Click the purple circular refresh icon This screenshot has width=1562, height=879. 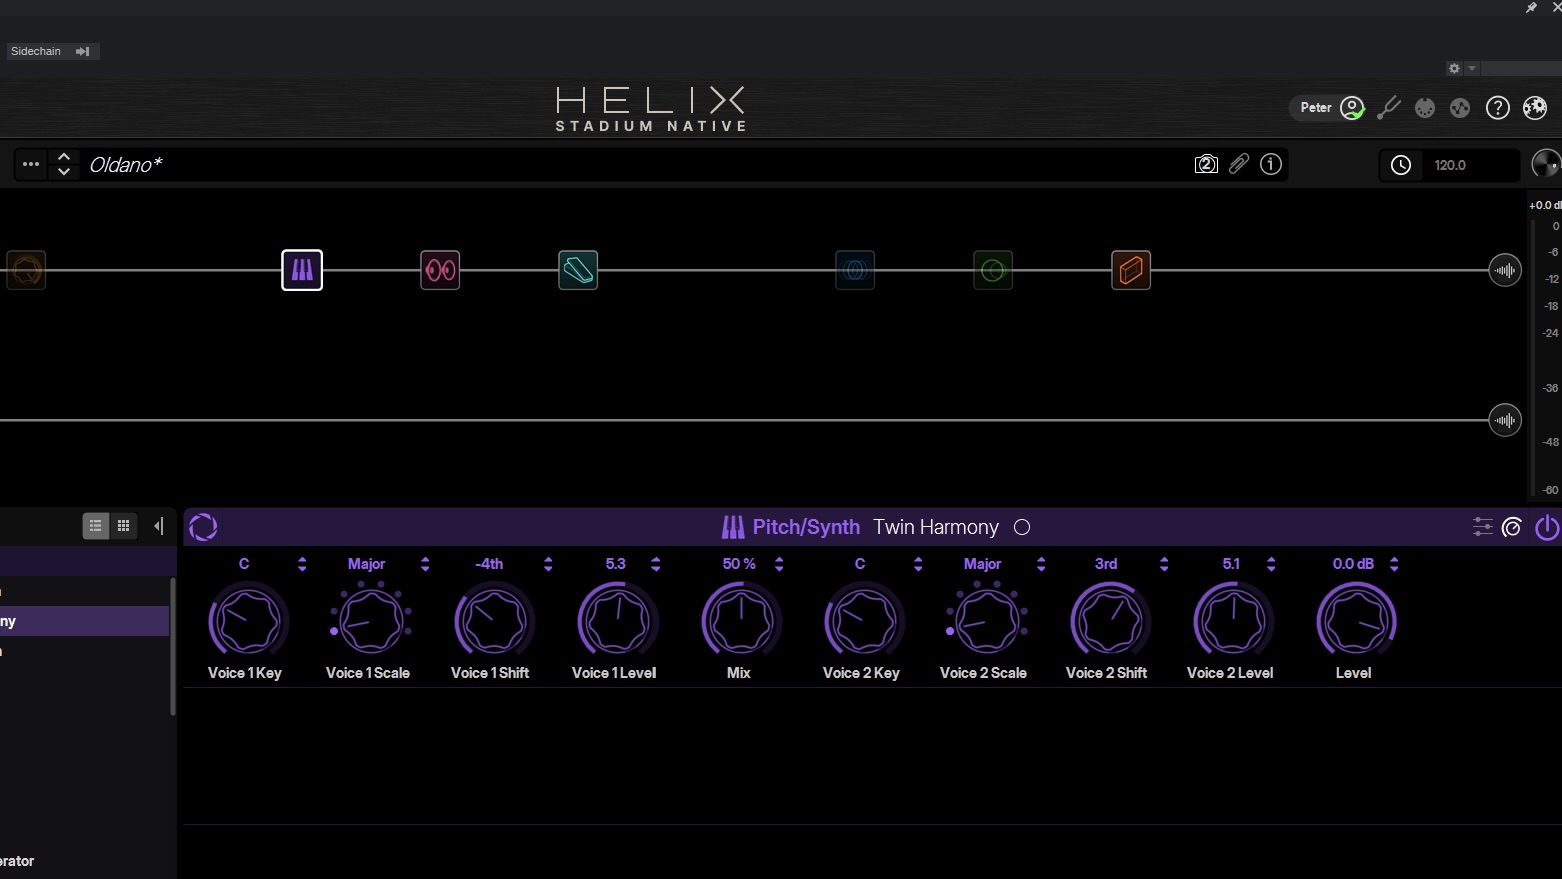(203, 527)
